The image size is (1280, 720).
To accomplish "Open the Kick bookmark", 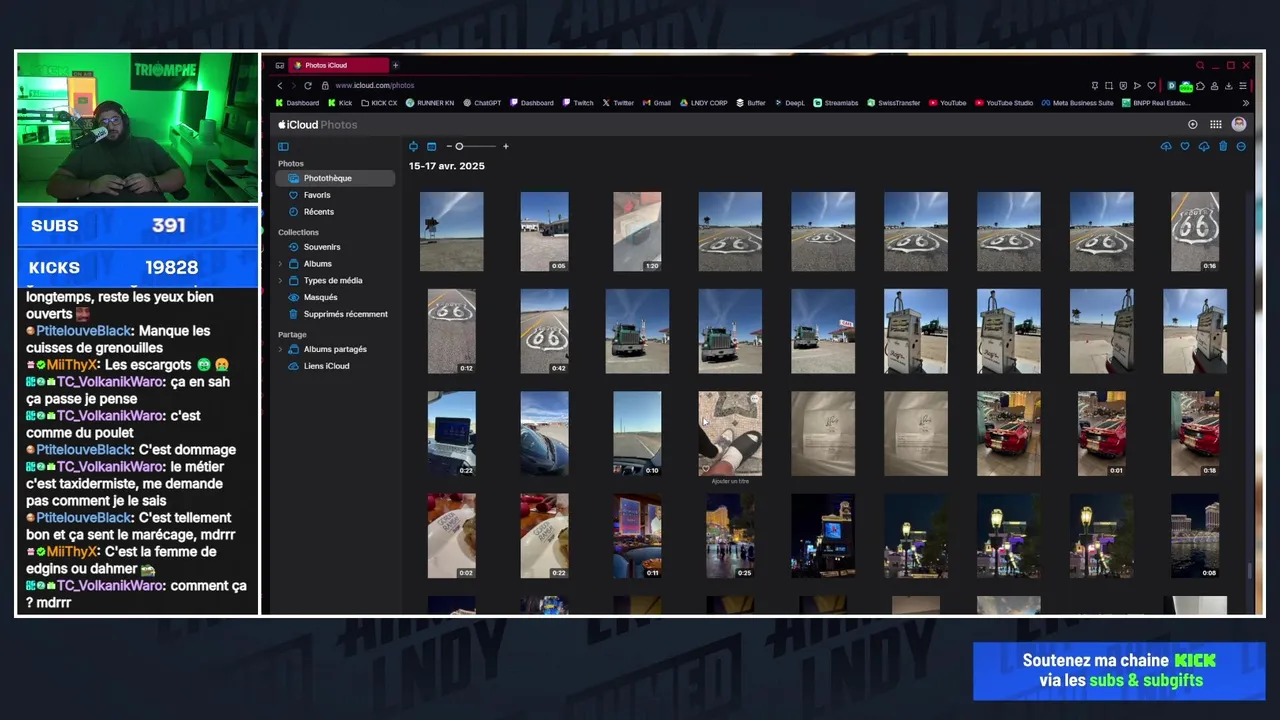I will [x=340, y=103].
